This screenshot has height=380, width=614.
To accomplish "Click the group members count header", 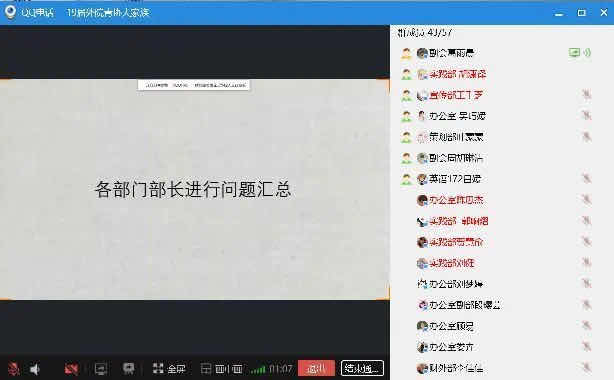I will tap(425, 33).
